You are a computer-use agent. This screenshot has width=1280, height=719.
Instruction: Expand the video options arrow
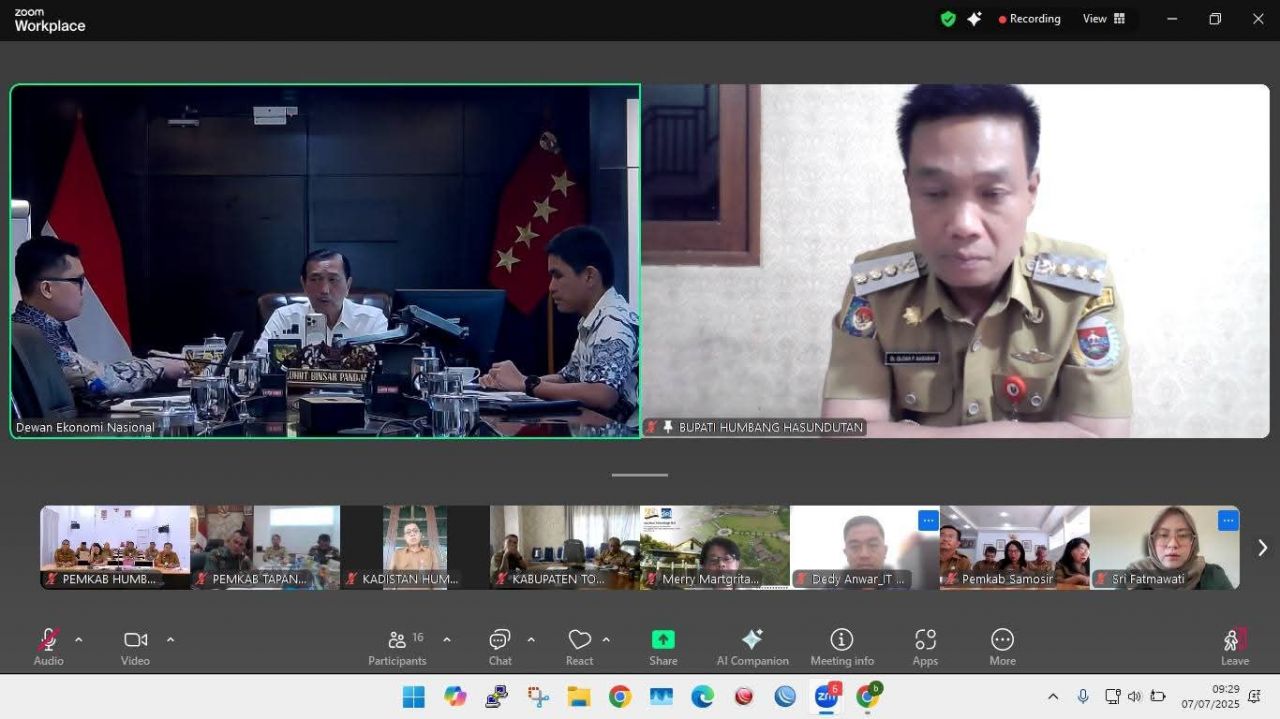pyautogui.click(x=170, y=639)
